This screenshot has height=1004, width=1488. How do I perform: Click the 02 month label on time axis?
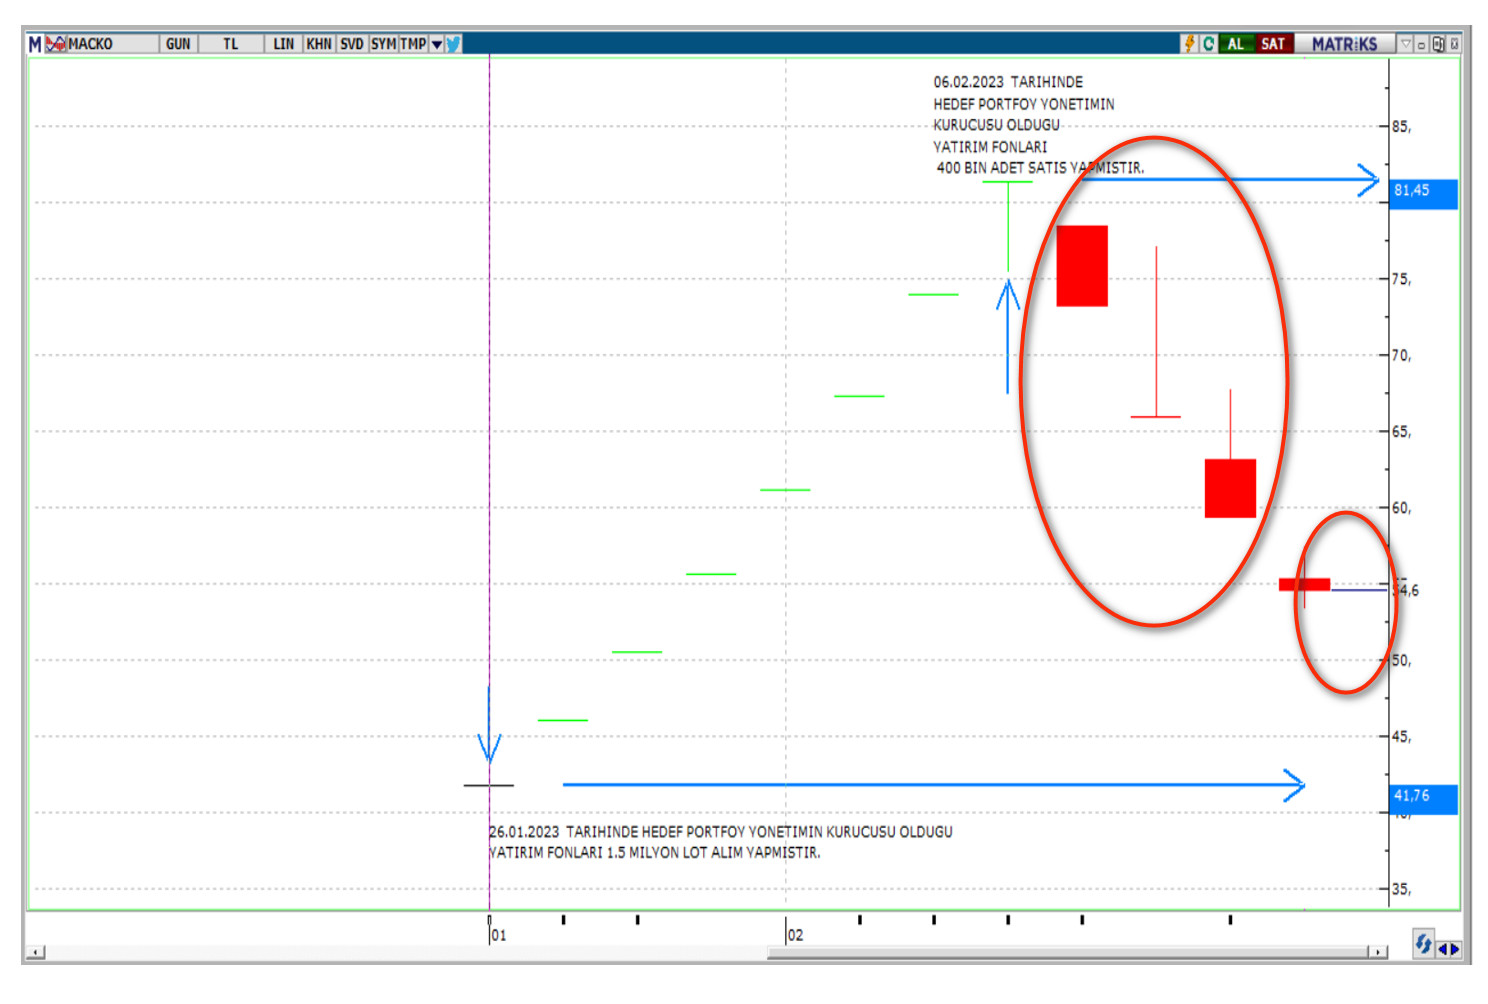(x=795, y=935)
